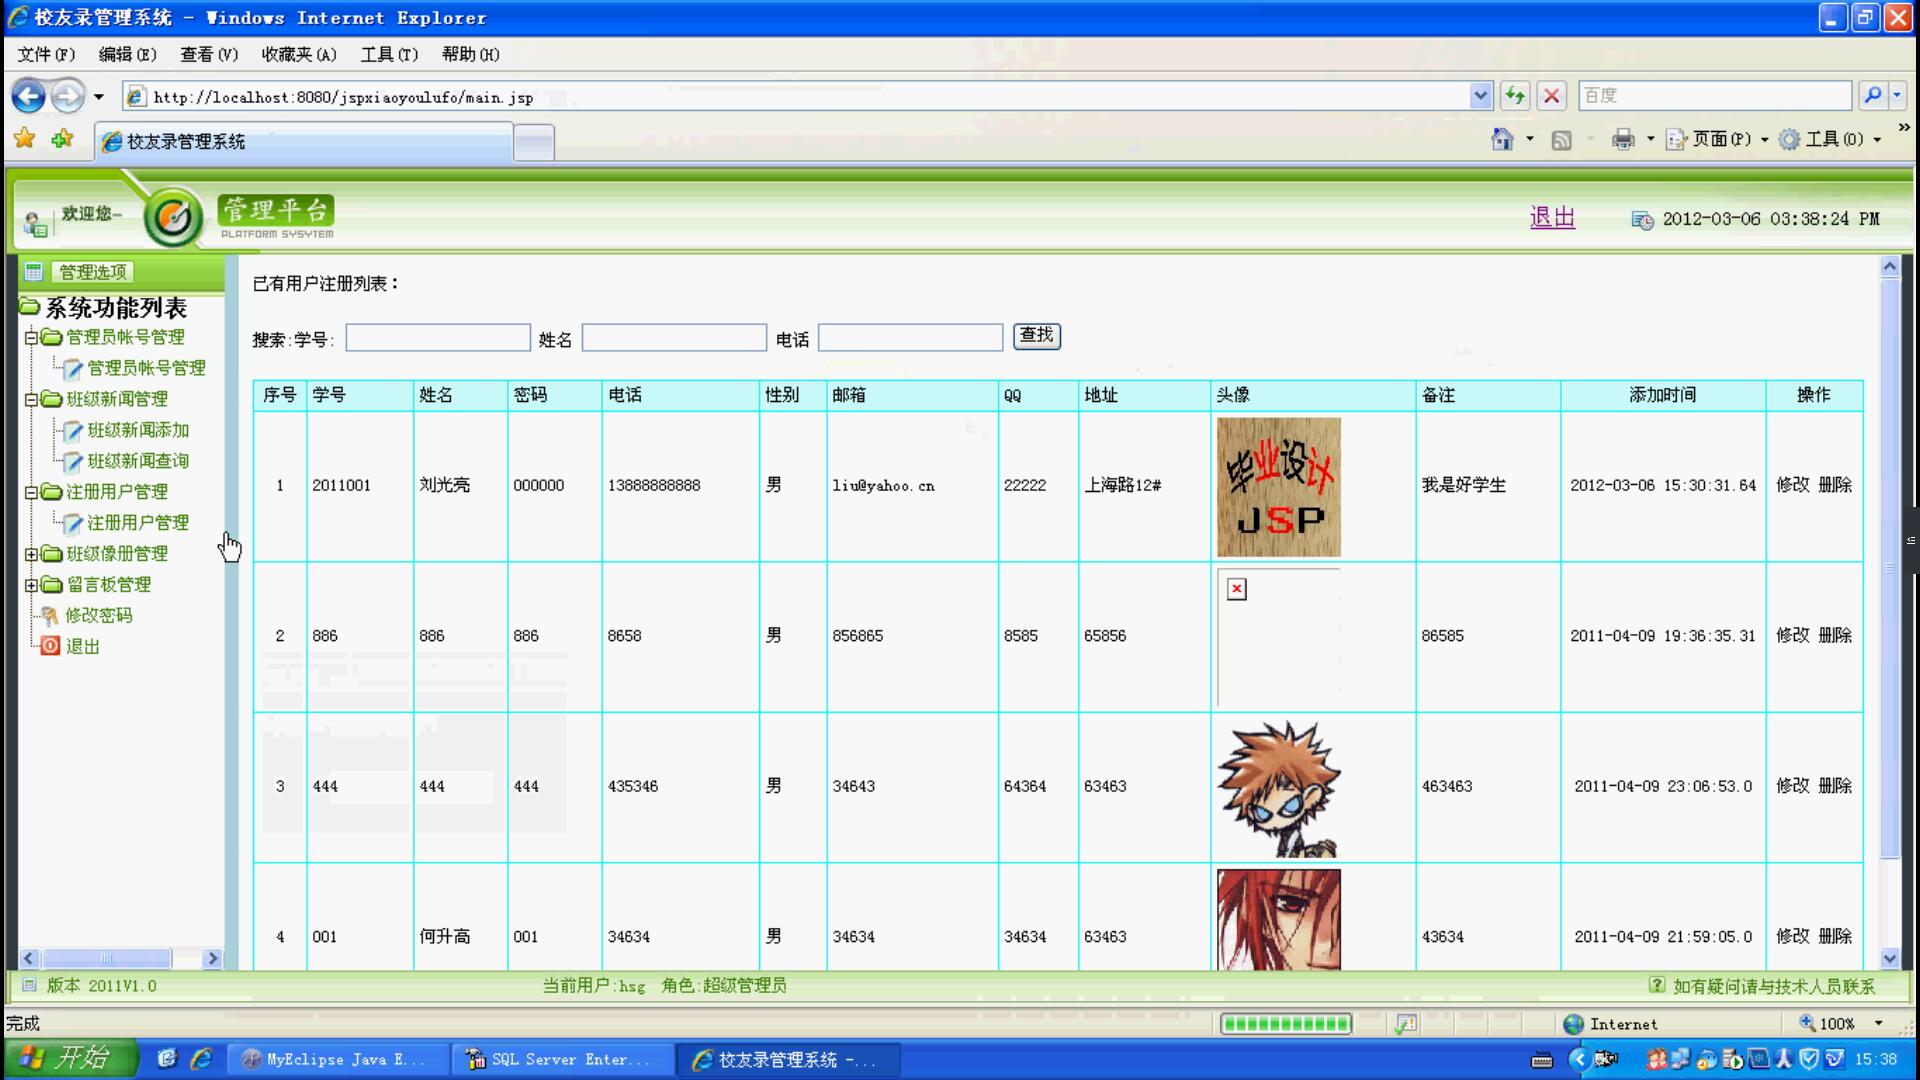Switch to the MyEclipse Java taskbar window
This screenshot has height=1080, width=1920.
(x=337, y=1059)
